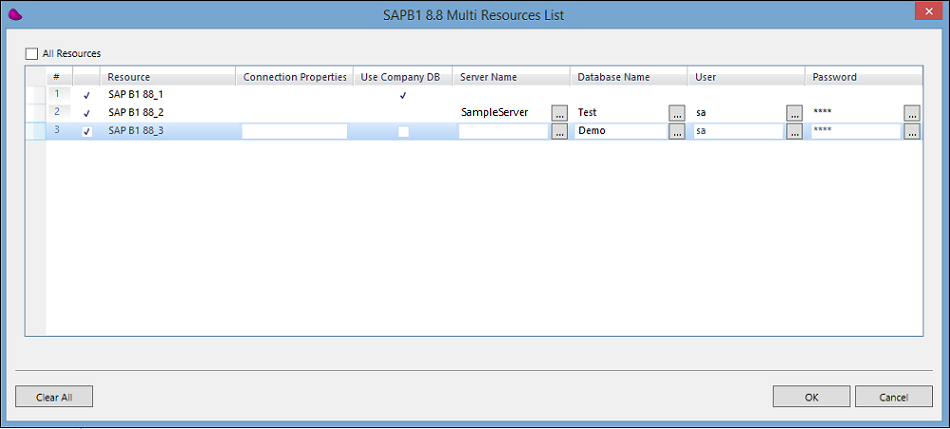This screenshot has width=950, height=429.
Task: Close the Multi Resources List dialog
Action: click(x=928, y=12)
